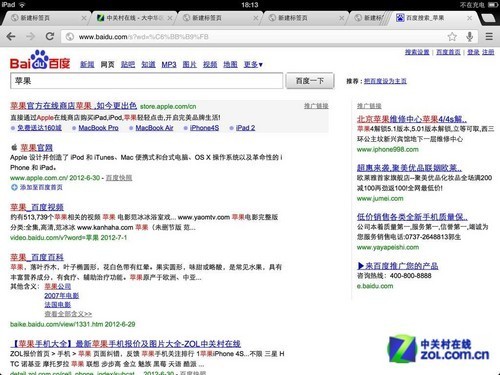Open 百度首页 link at top right

(448, 52)
